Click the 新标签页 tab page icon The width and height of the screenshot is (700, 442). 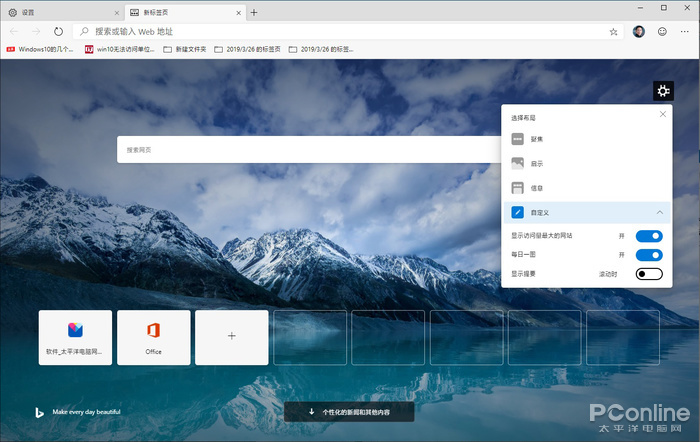coord(134,13)
